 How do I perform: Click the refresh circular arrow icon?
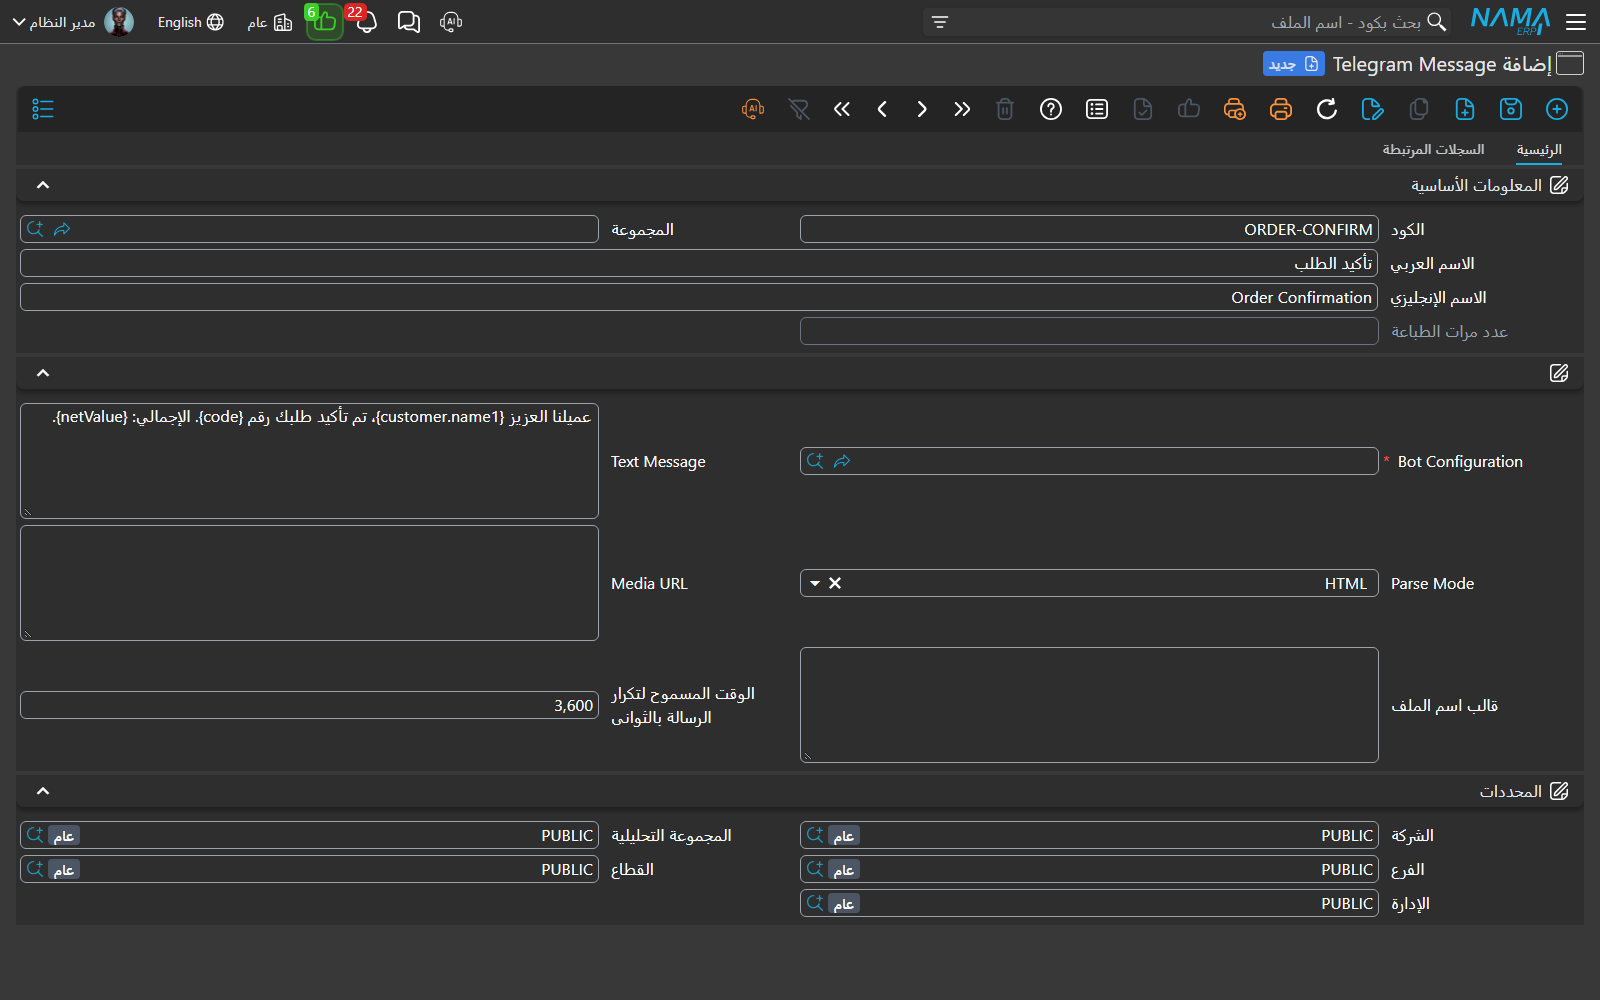click(x=1327, y=109)
